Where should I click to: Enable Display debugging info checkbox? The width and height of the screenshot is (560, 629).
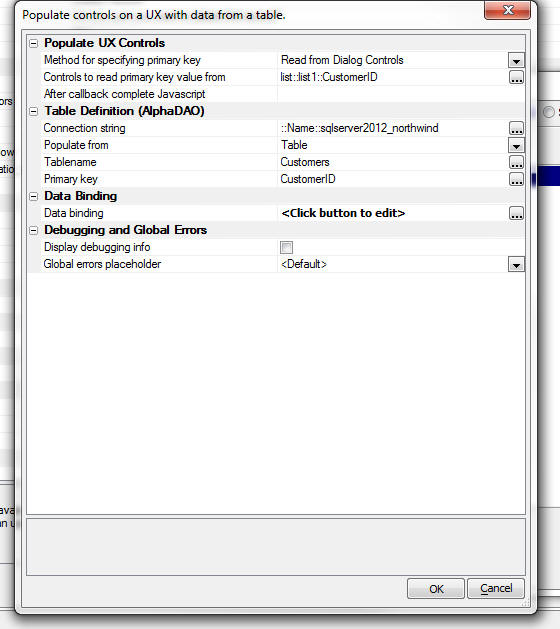pyautogui.click(x=286, y=247)
